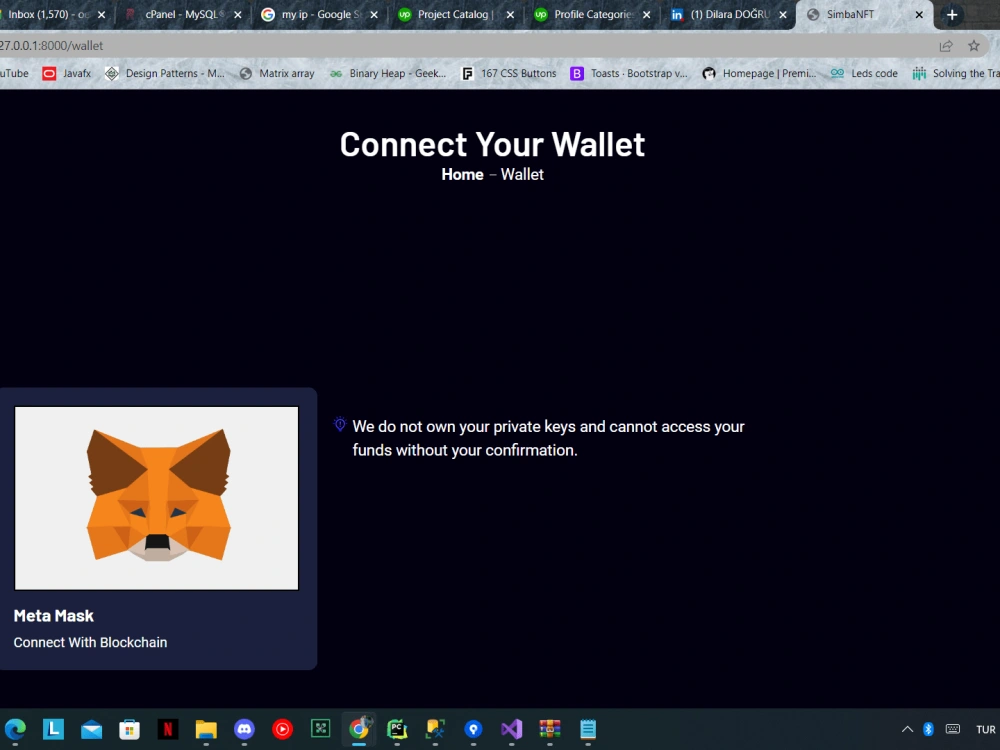Click the touch keyboard tray icon
1000x750 pixels.
tap(953, 729)
